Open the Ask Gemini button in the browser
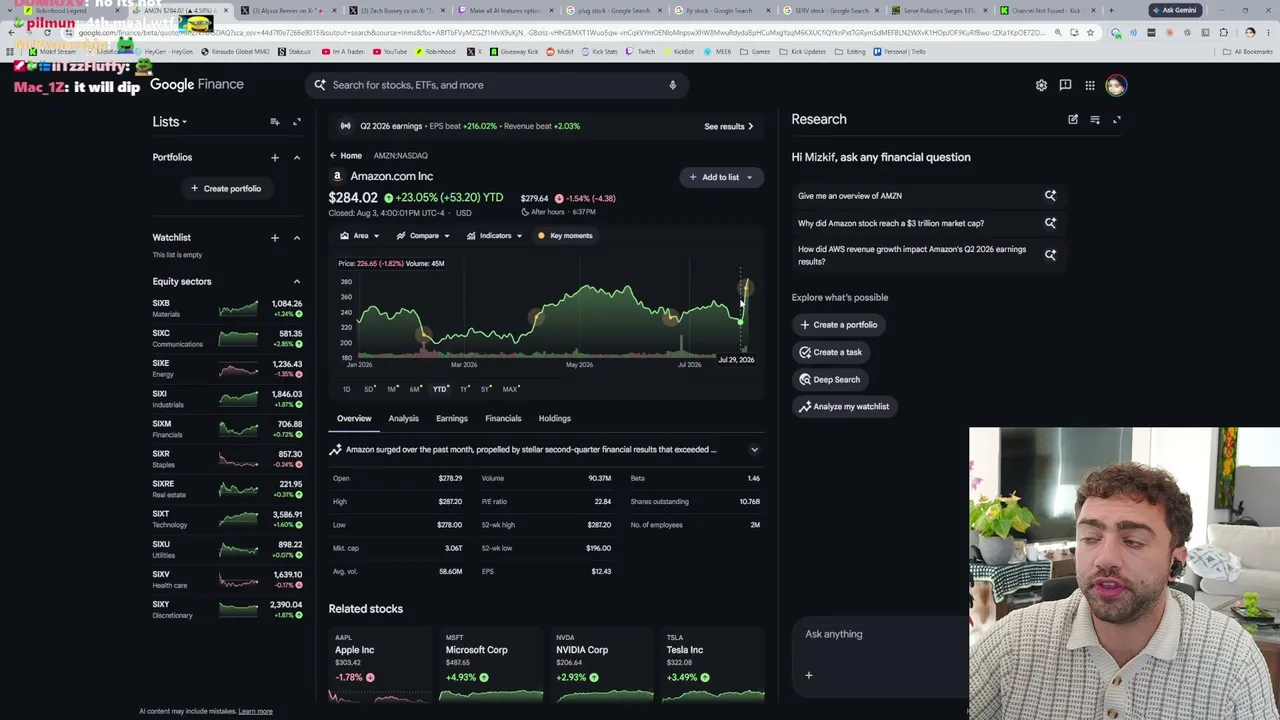The image size is (1280, 720). [x=1173, y=10]
